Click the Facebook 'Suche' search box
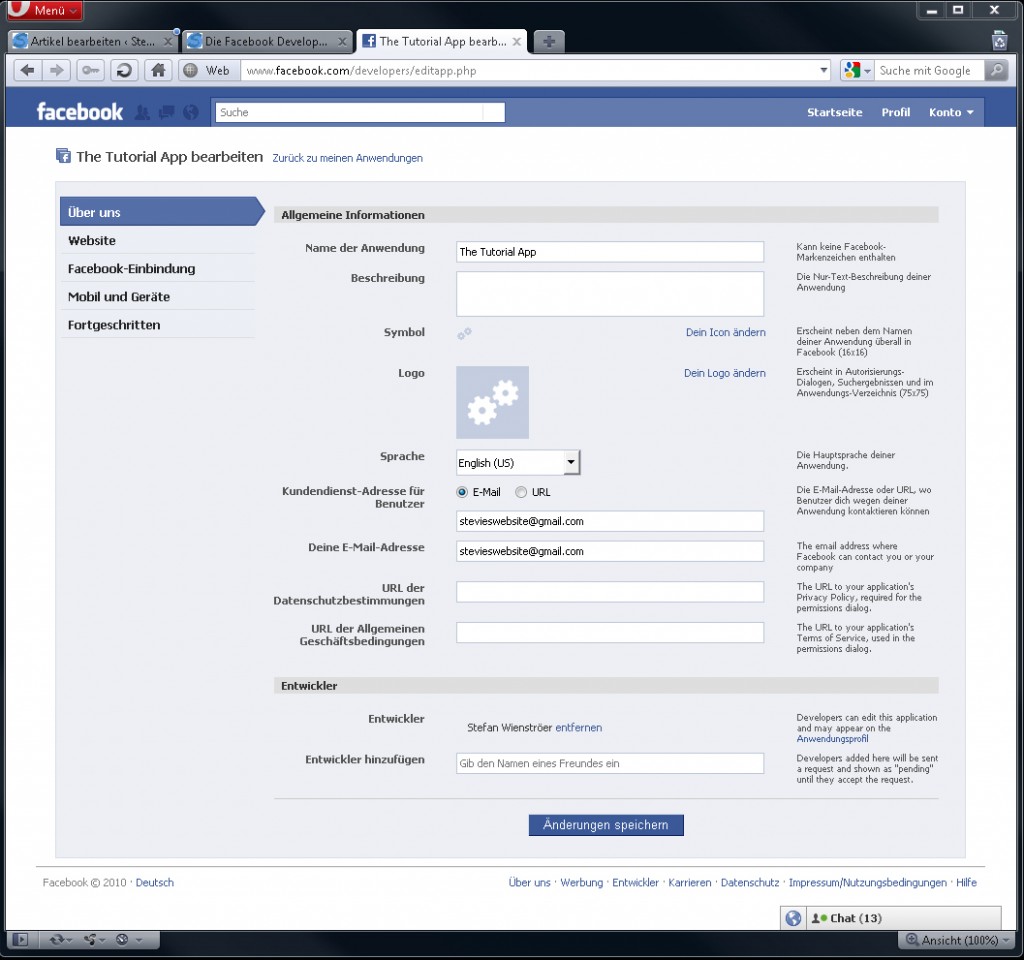Image resolution: width=1024 pixels, height=960 pixels. (x=360, y=112)
